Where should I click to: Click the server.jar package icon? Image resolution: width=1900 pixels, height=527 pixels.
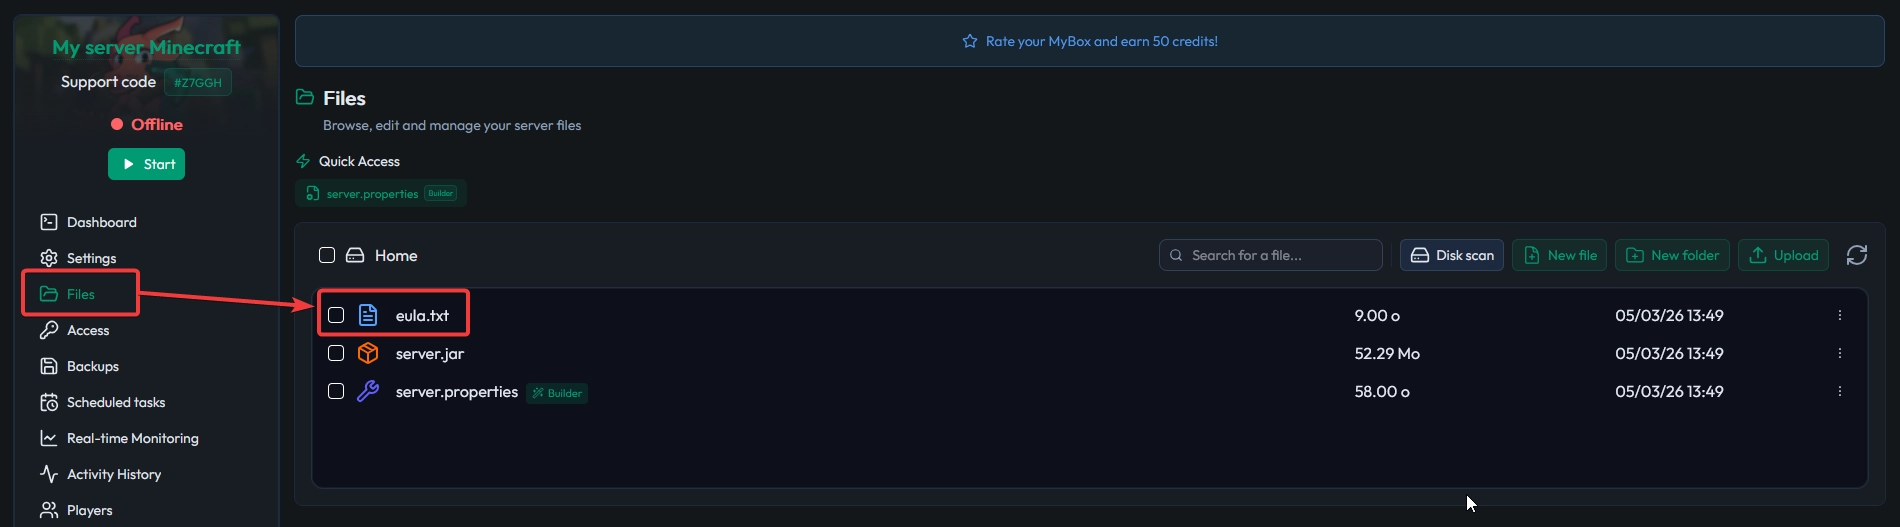coord(368,353)
